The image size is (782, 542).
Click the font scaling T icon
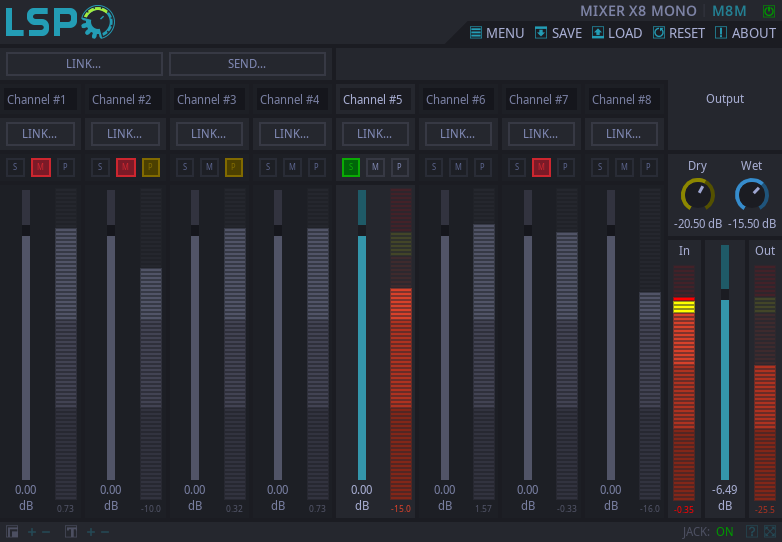[71, 532]
